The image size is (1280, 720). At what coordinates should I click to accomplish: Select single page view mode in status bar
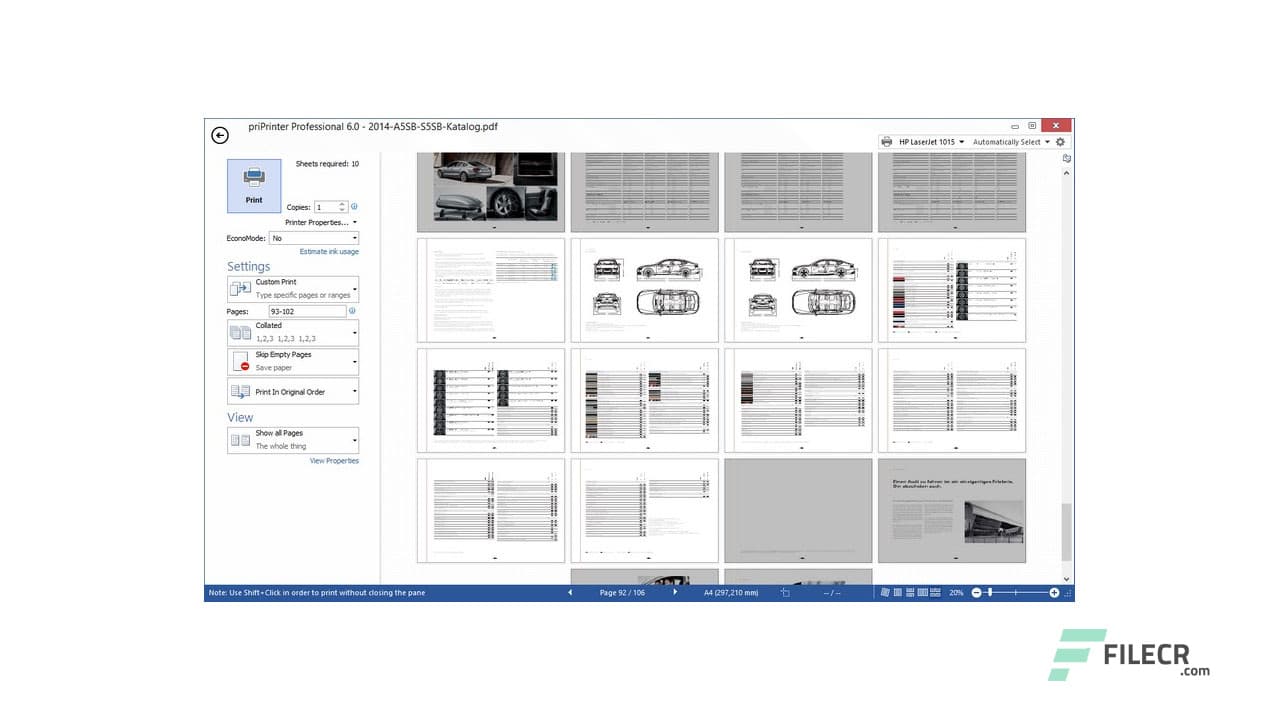click(x=897, y=592)
